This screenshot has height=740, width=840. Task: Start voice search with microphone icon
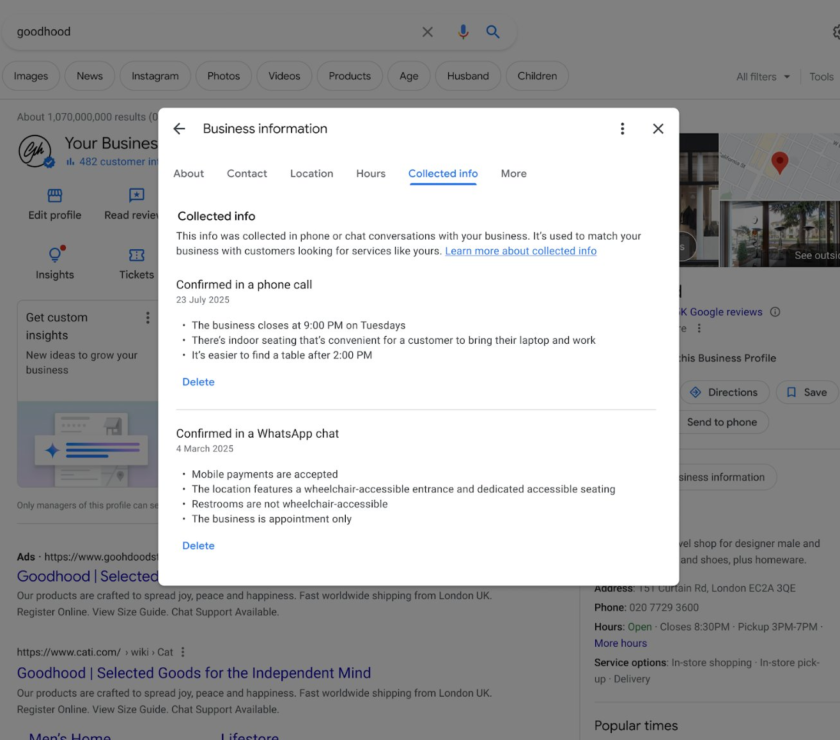pyautogui.click(x=463, y=32)
